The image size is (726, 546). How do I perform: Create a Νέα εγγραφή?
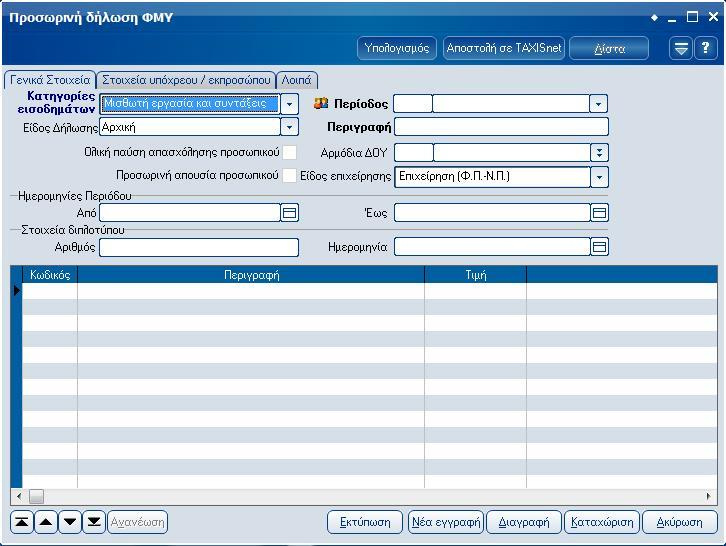point(446,522)
